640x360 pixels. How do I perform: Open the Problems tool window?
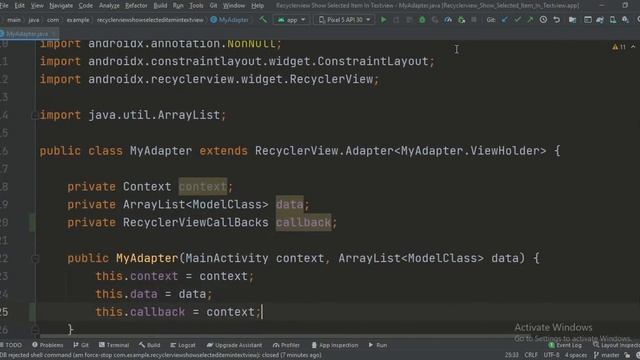tap(48, 345)
